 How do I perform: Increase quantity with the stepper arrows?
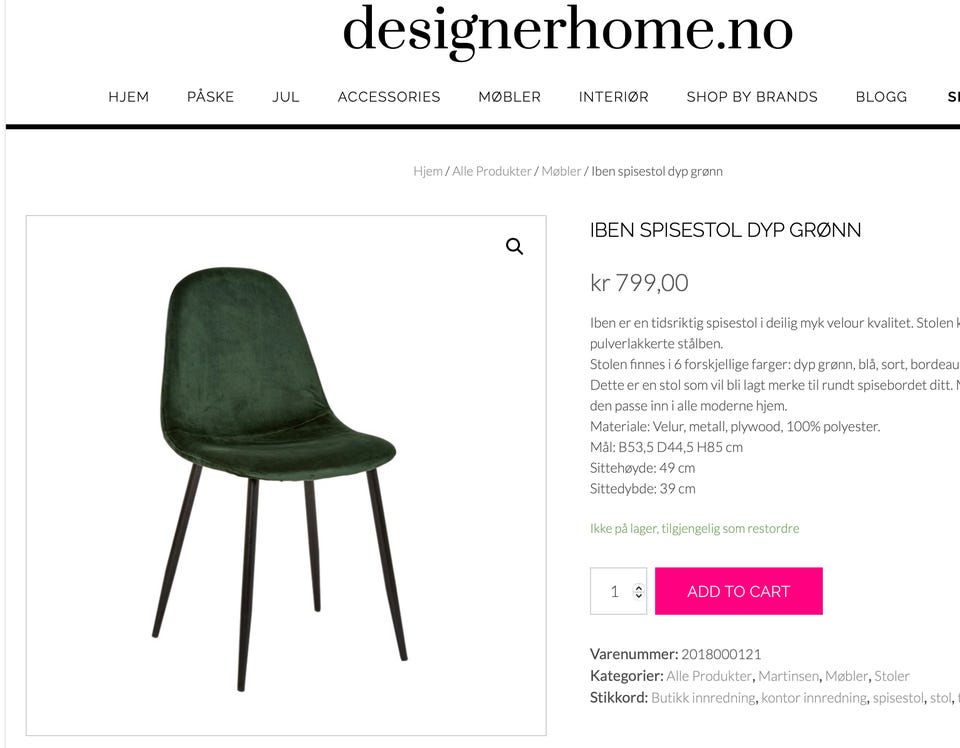coord(639,587)
